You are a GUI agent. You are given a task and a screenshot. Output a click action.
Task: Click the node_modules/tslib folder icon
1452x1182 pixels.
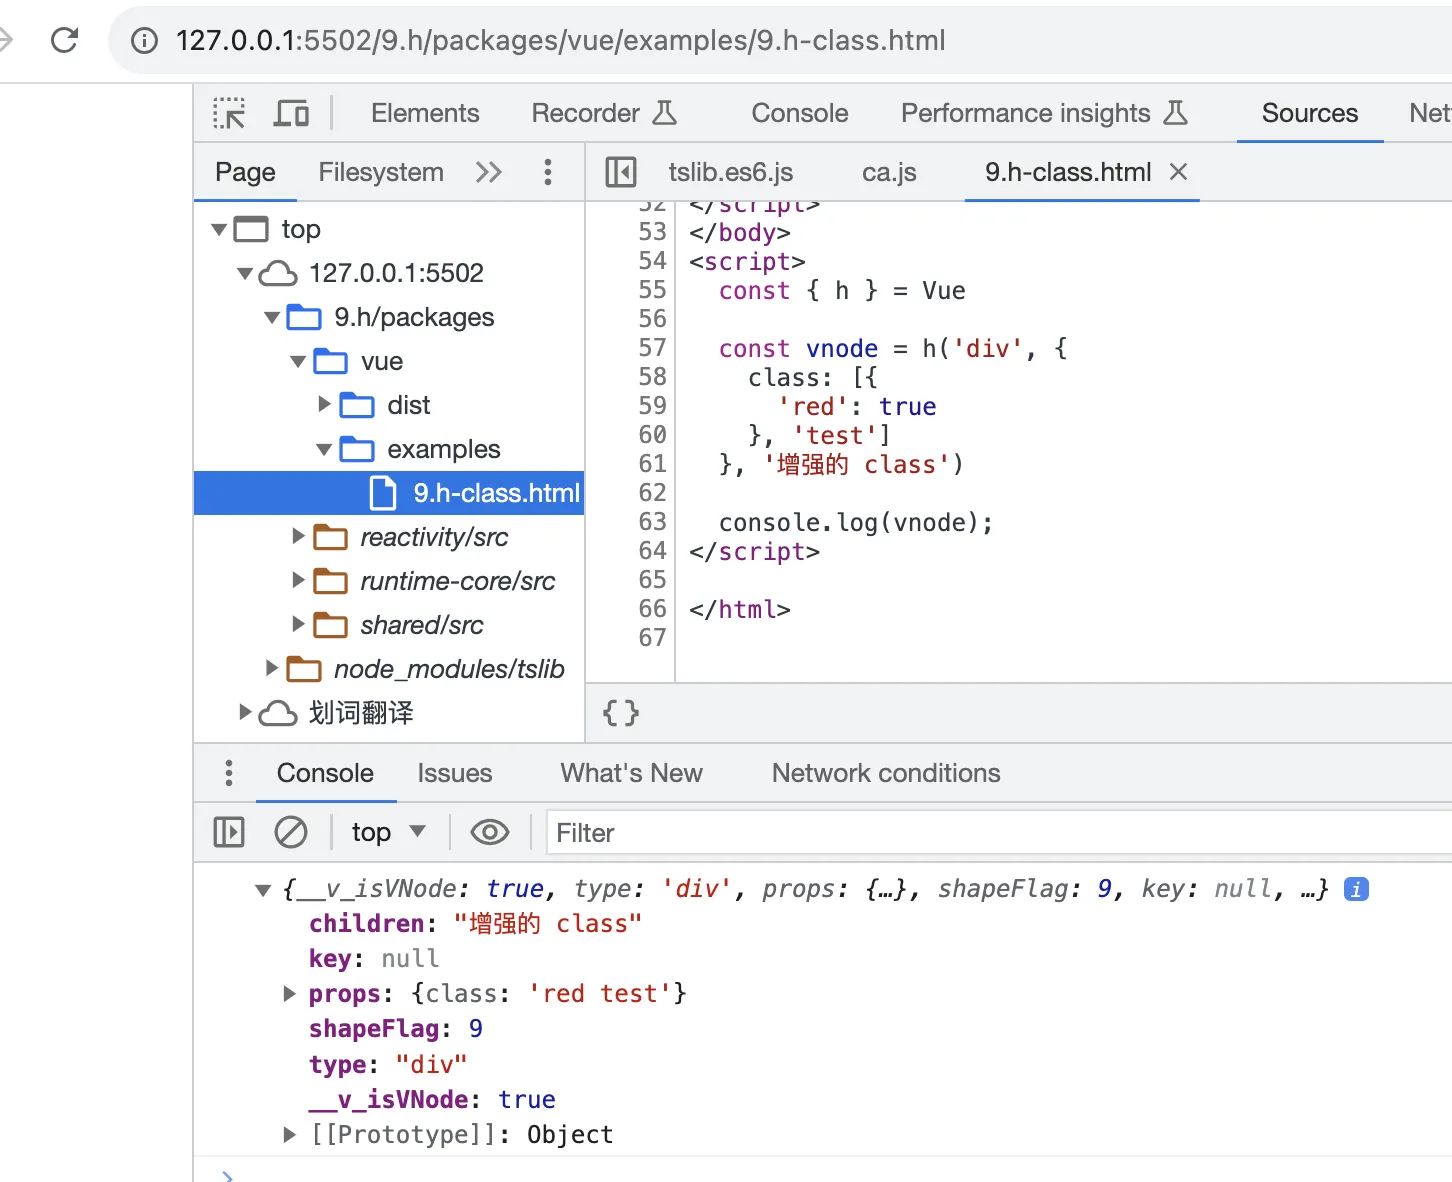[304, 669]
